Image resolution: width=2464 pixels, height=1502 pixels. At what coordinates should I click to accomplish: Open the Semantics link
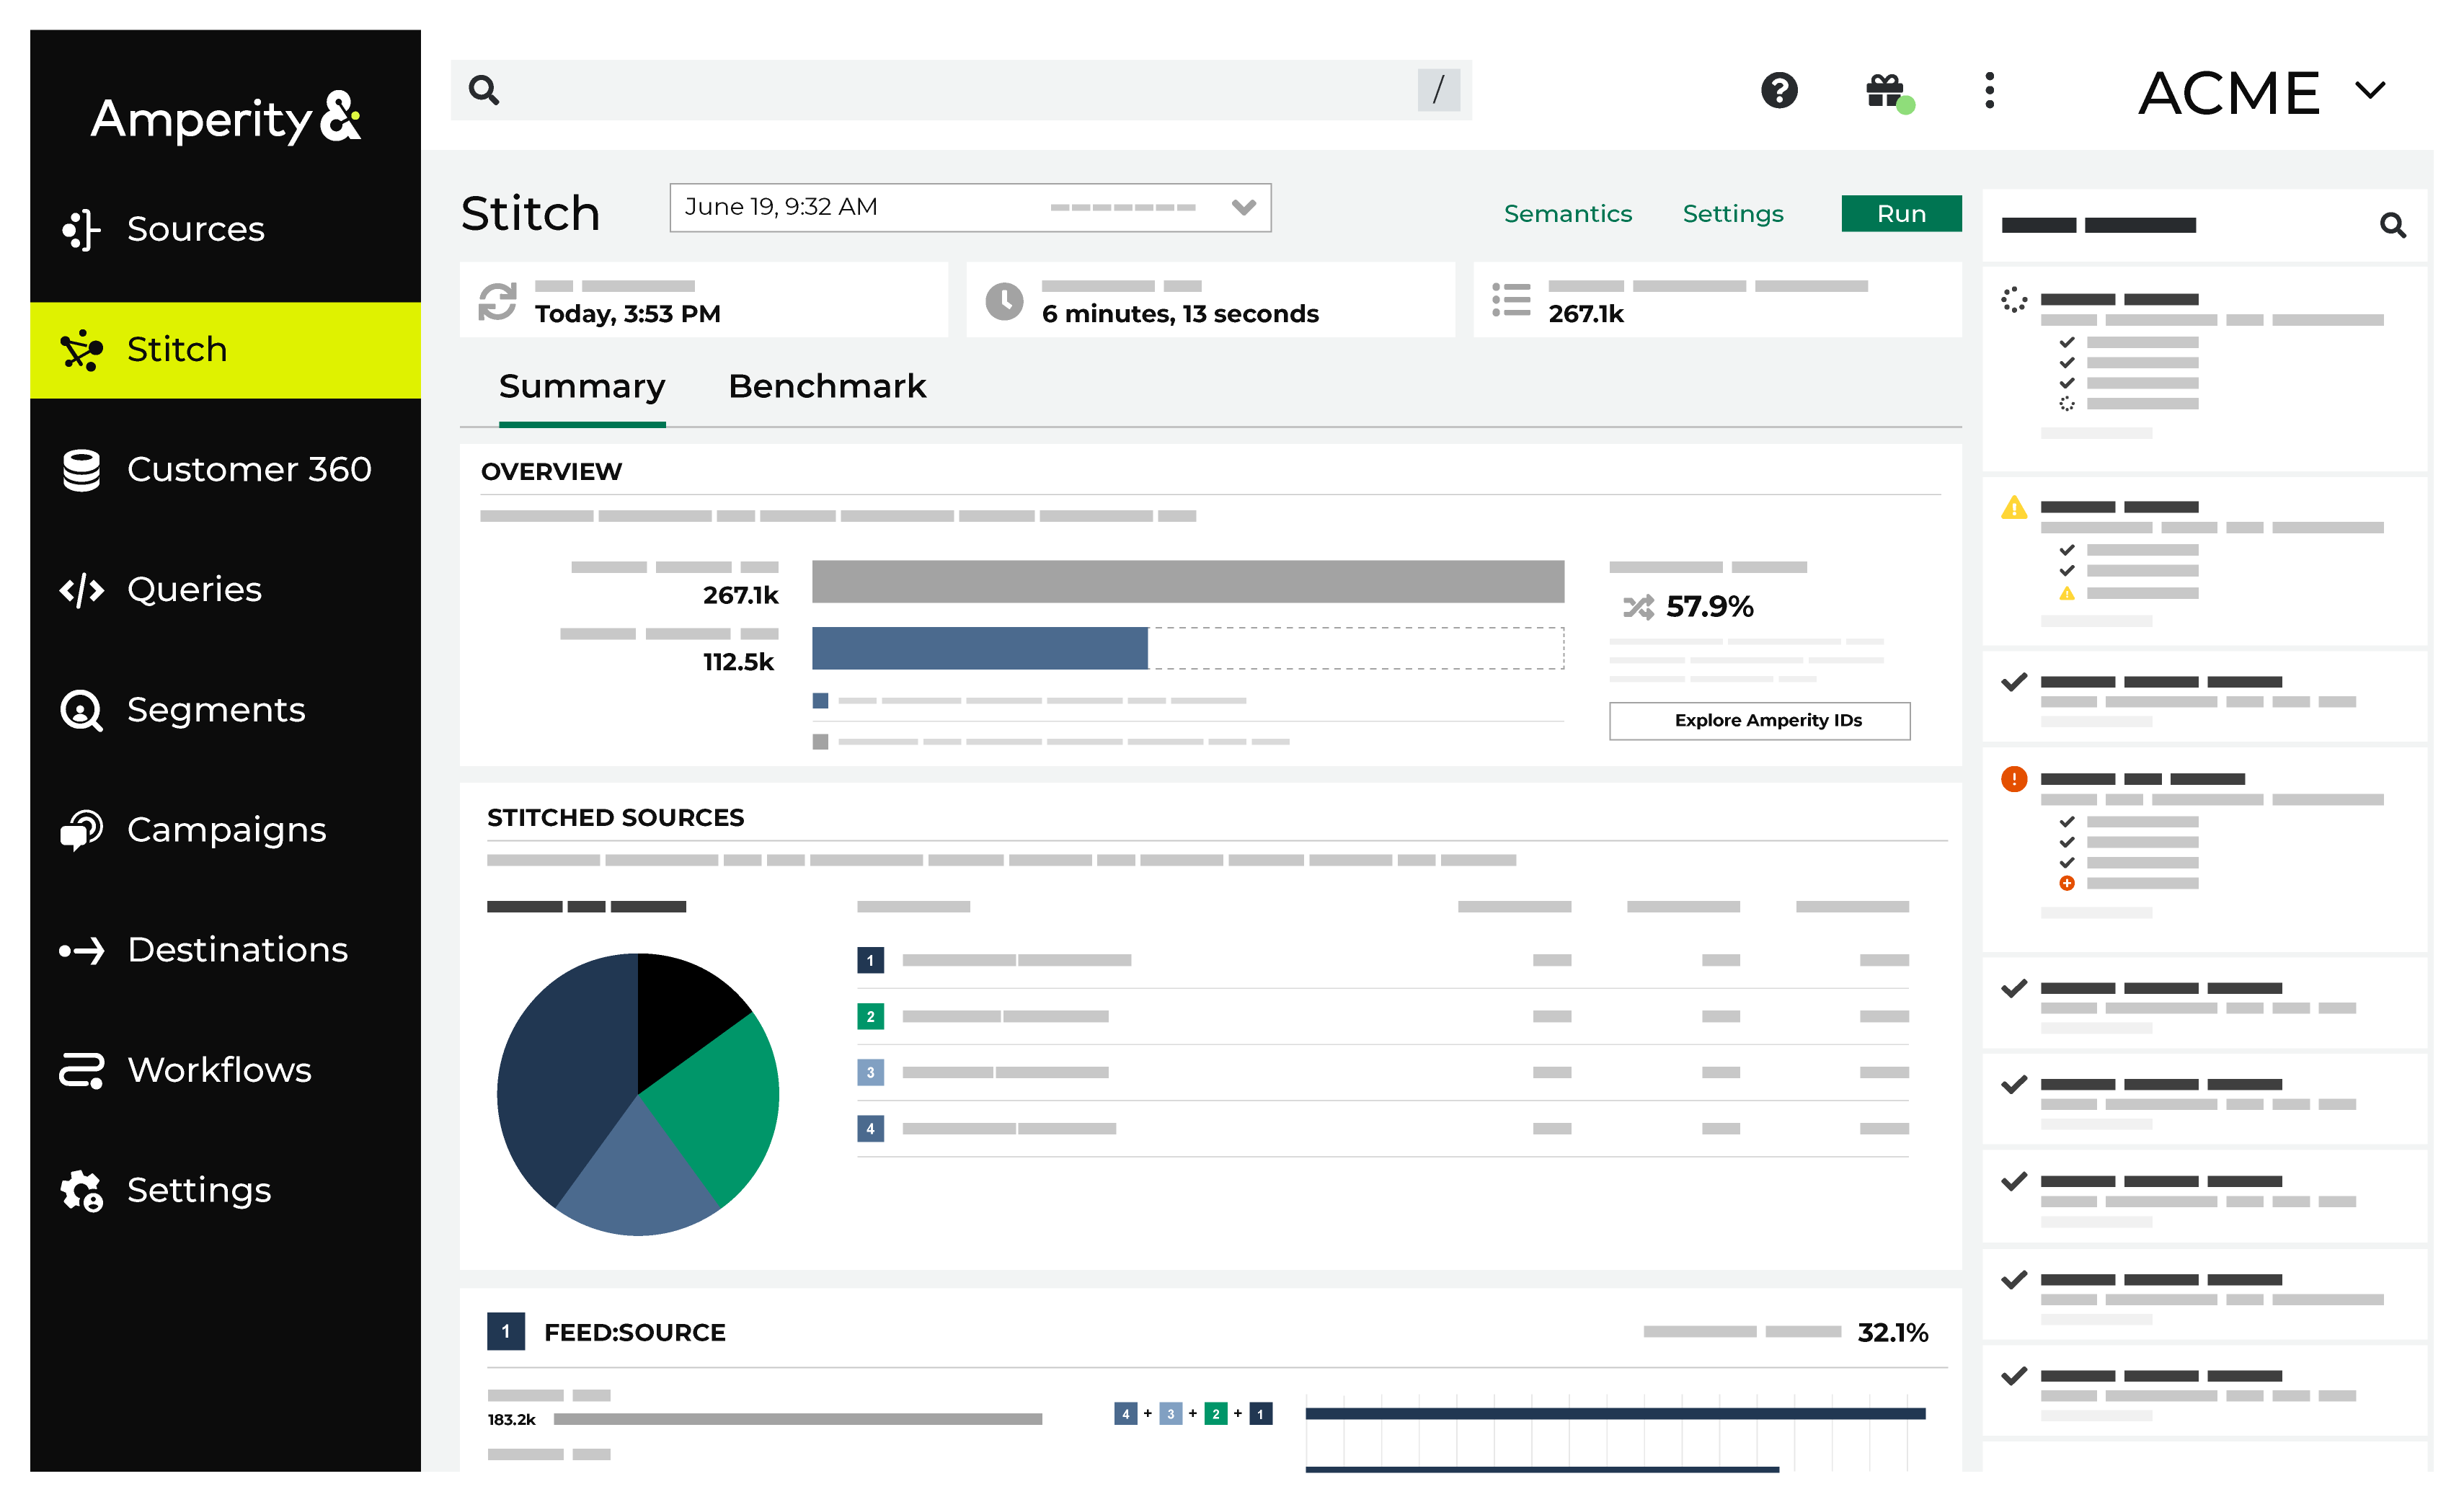(x=1567, y=213)
